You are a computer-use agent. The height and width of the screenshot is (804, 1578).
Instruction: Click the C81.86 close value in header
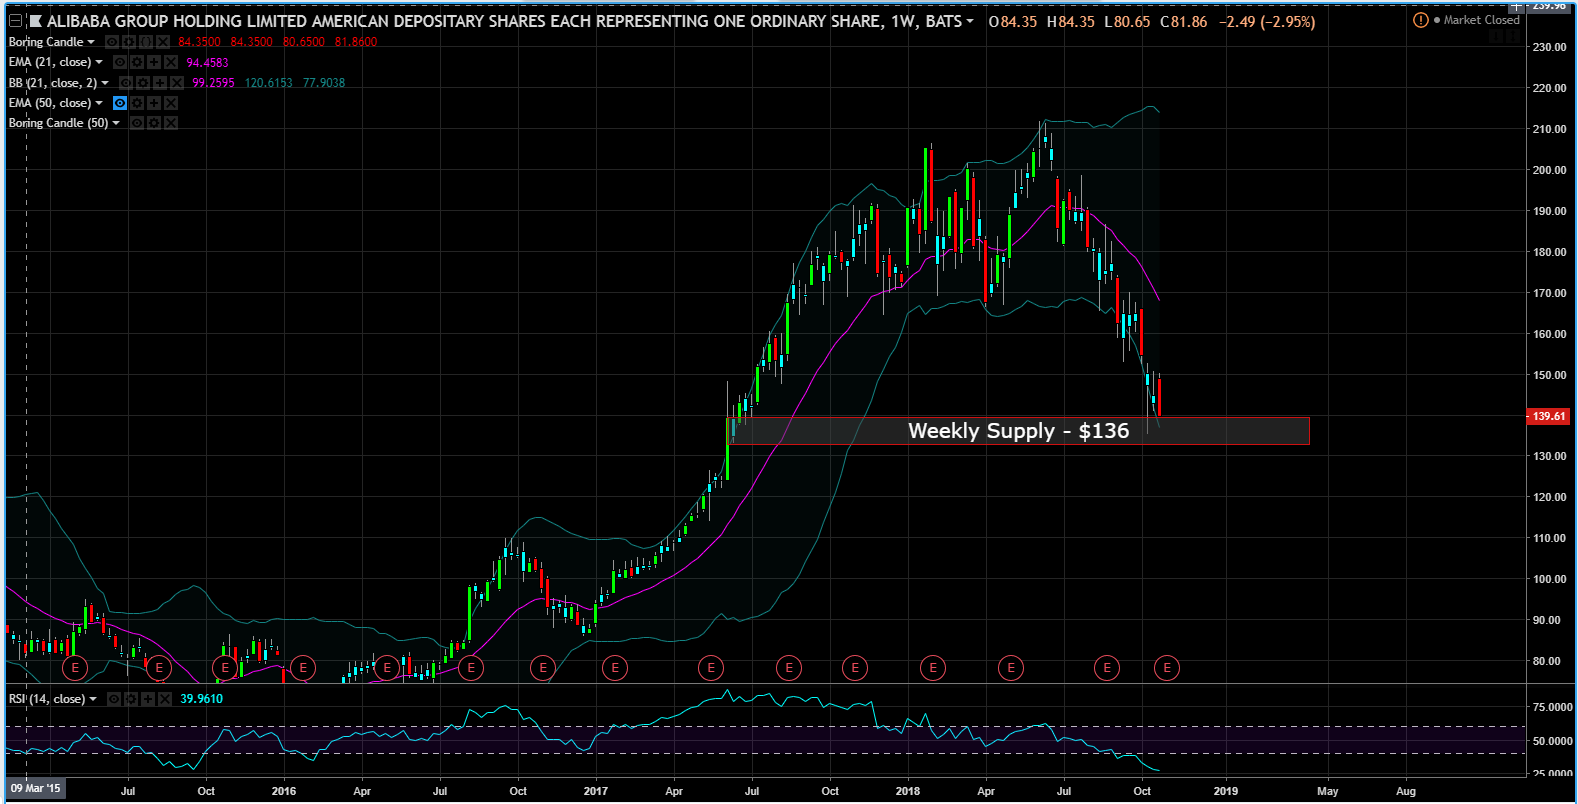pyautogui.click(x=1184, y=21)
